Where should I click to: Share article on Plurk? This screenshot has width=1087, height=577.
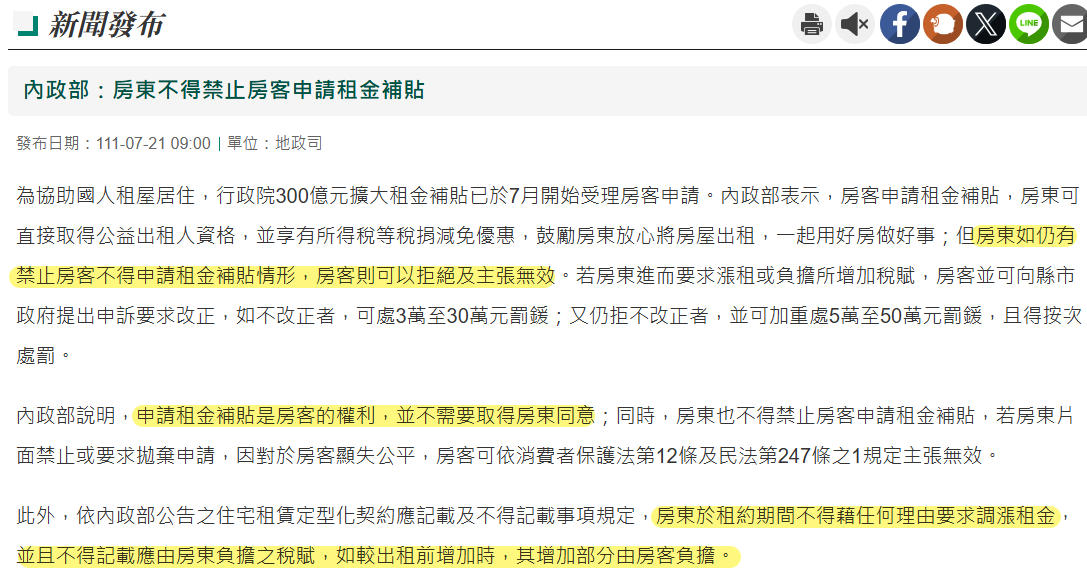coord(943,24)
